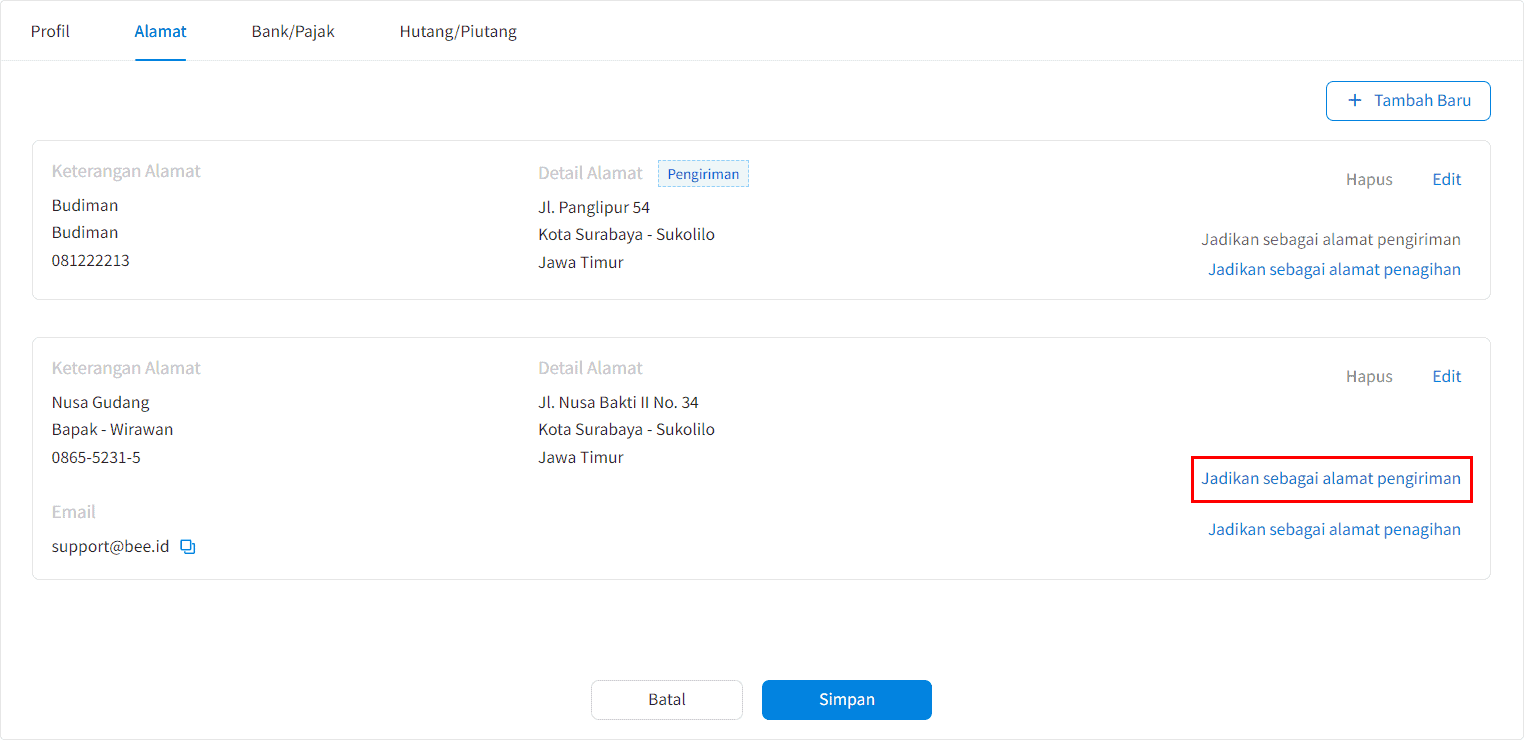
Task: Set Jl. Panglipur 54 as alamat penagihan
Action: coord(1334,269)
